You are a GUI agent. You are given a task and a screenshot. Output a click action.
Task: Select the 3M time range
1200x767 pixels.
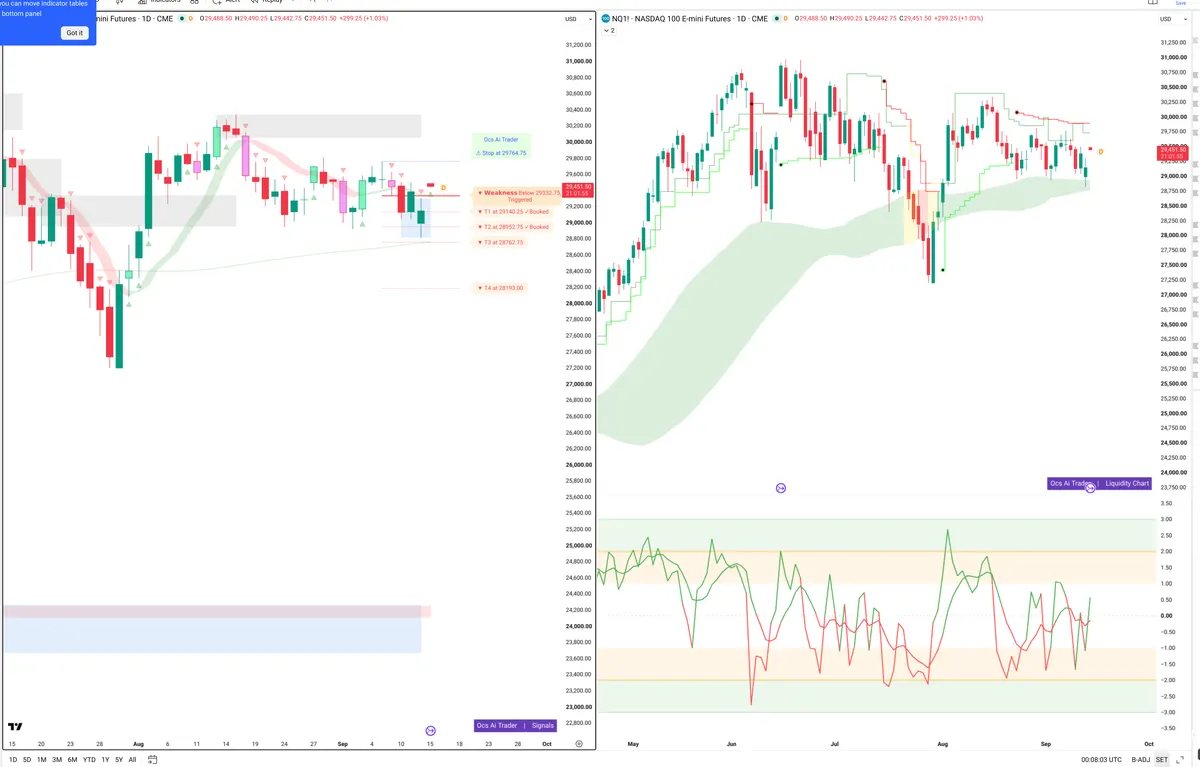pos(57,760)
